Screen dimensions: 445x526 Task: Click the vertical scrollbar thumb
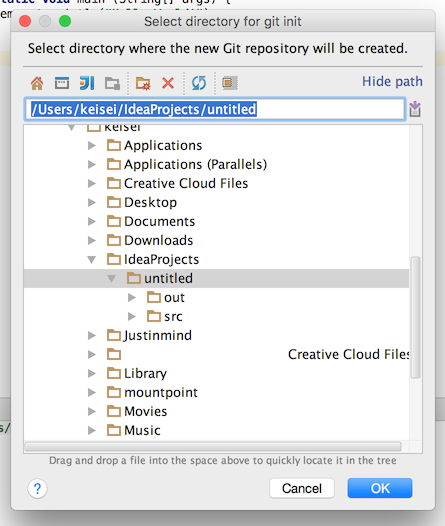tap(416, 317)
